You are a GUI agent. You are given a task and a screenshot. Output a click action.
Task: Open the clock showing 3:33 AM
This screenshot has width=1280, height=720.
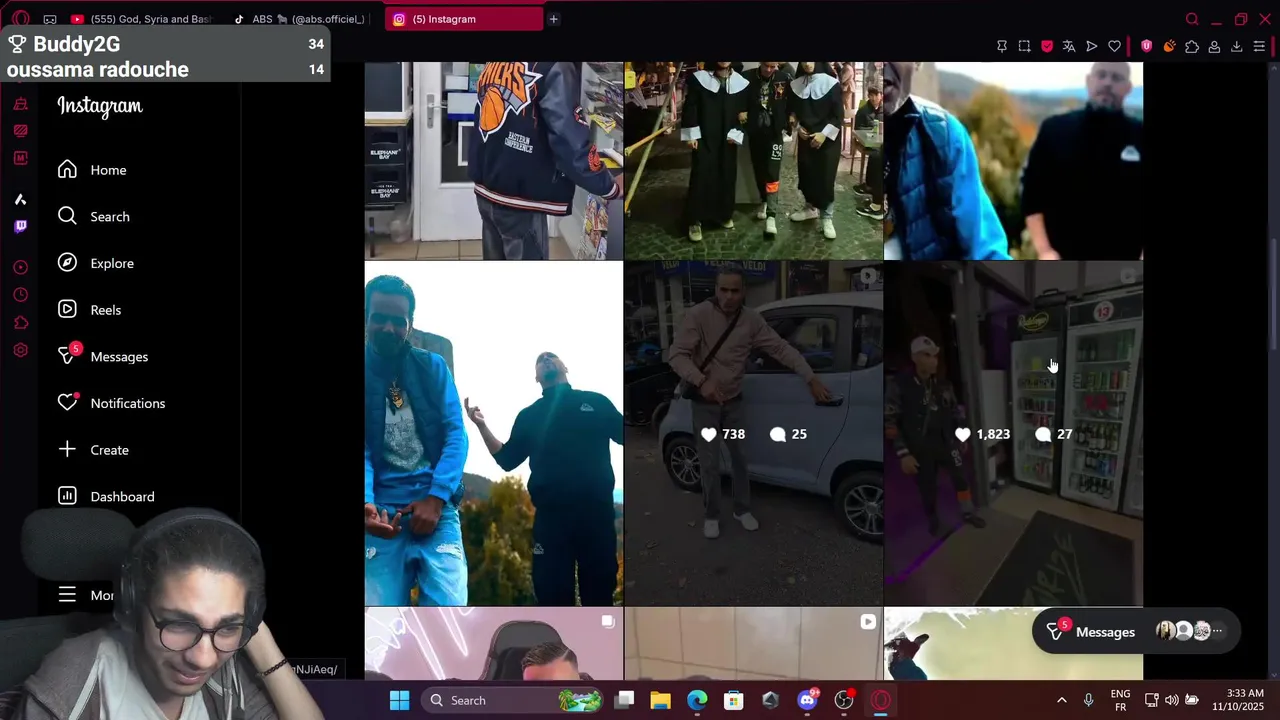[x=1238, y=700]
